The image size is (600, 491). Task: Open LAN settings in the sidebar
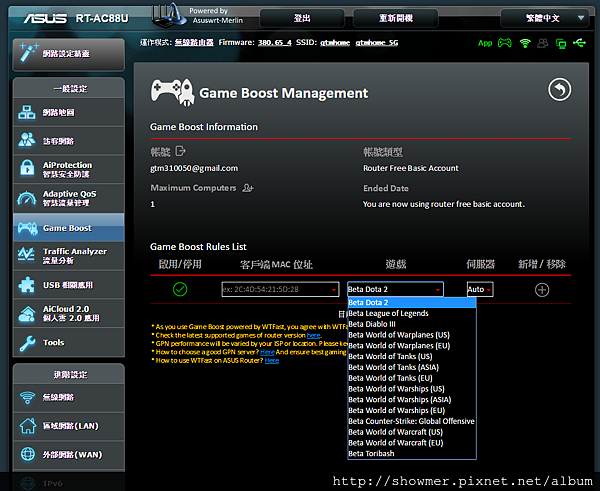tap(68, 426)
